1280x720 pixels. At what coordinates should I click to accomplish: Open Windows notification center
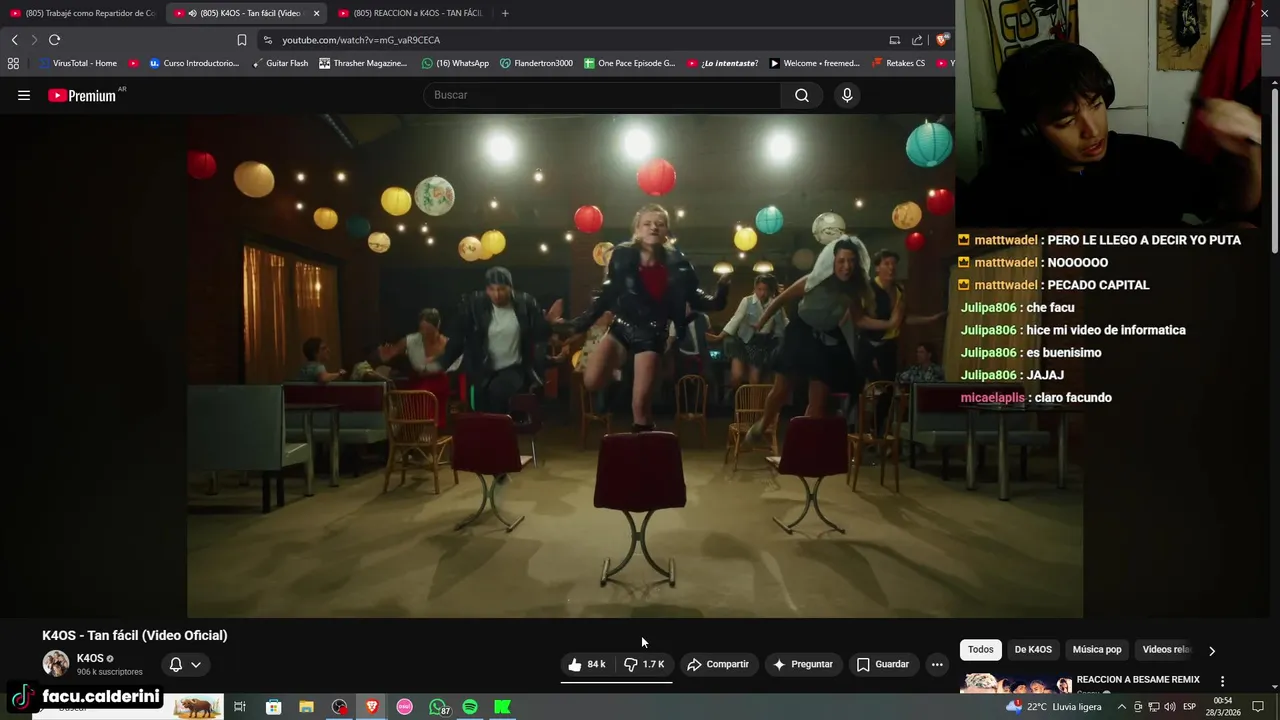point(1258,707)
